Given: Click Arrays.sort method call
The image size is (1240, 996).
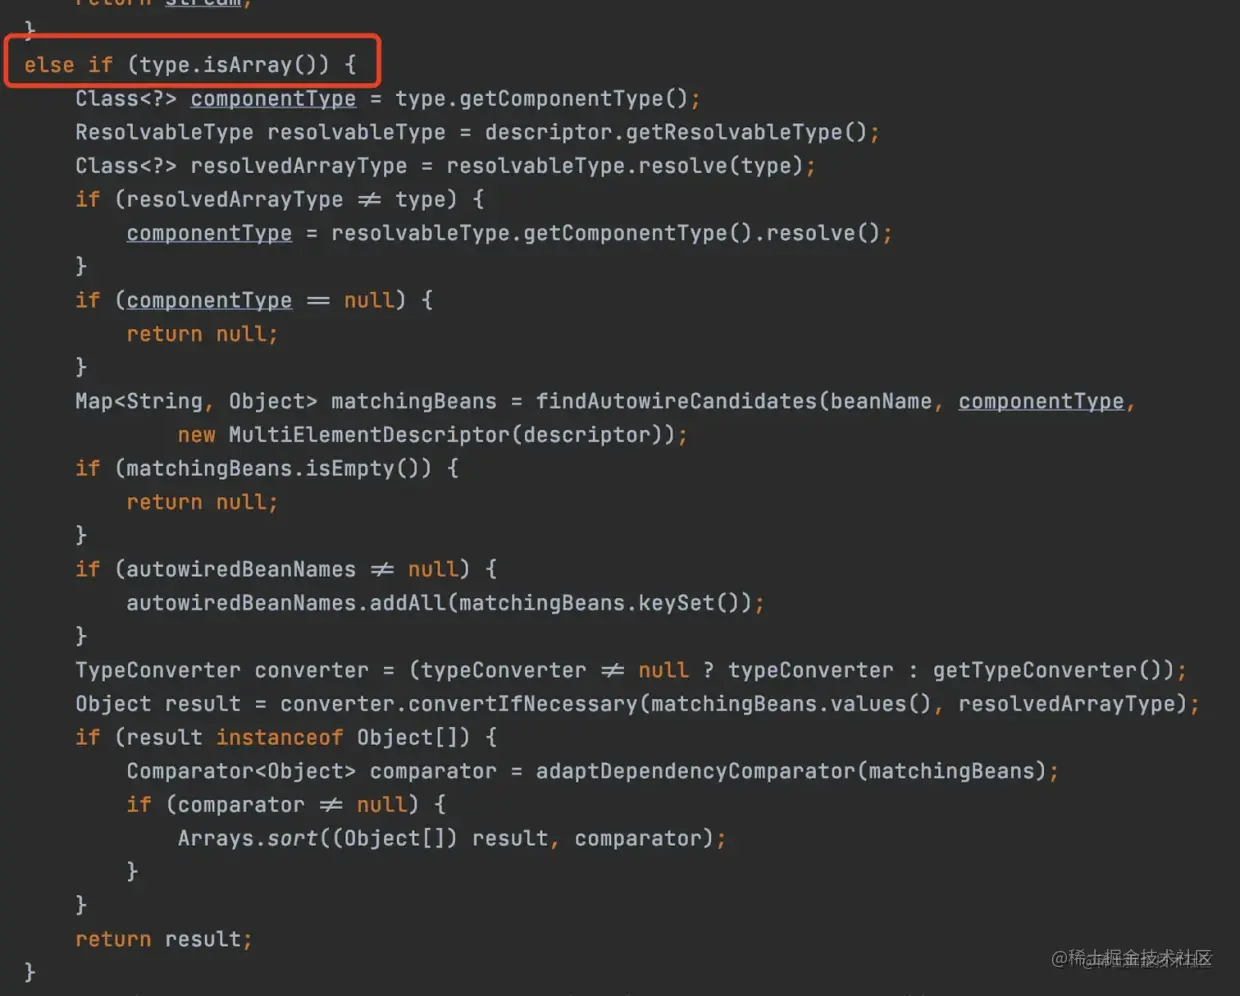Looking at the screenshot, I should tap(248, 838).
